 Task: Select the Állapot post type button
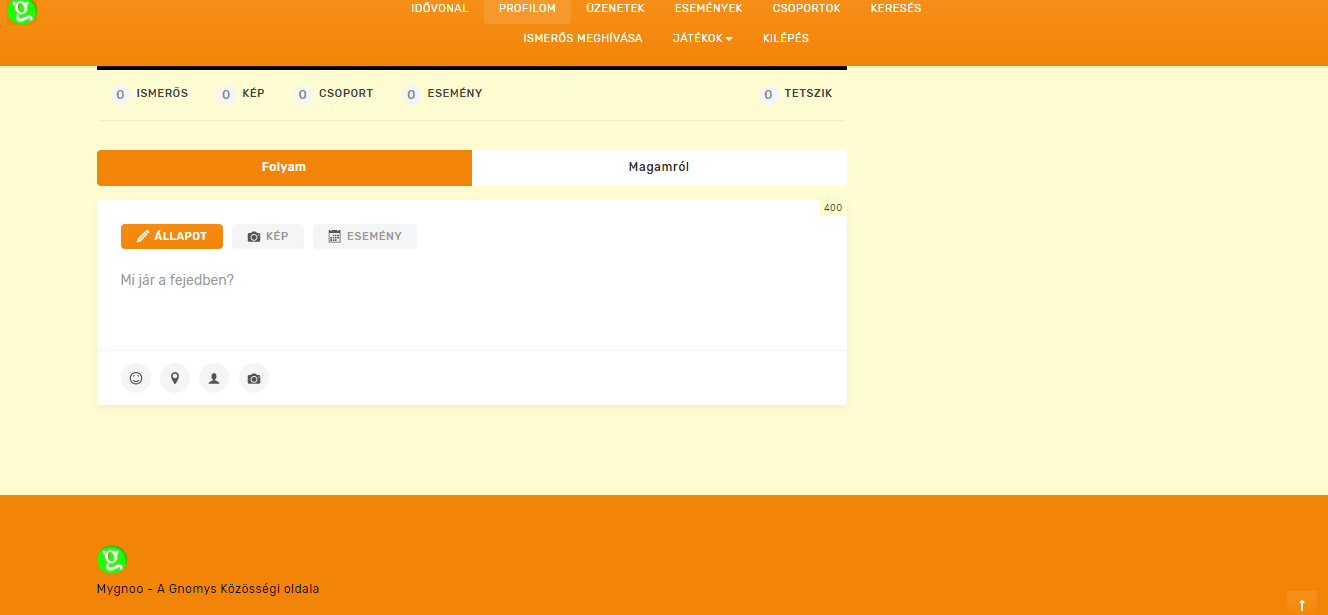[172, 237]
